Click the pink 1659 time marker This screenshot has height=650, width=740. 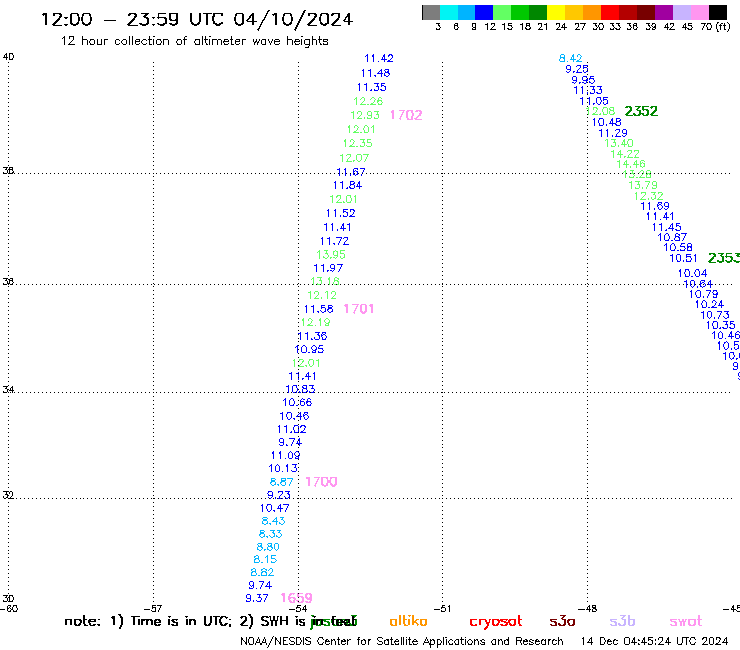[296, 598]
